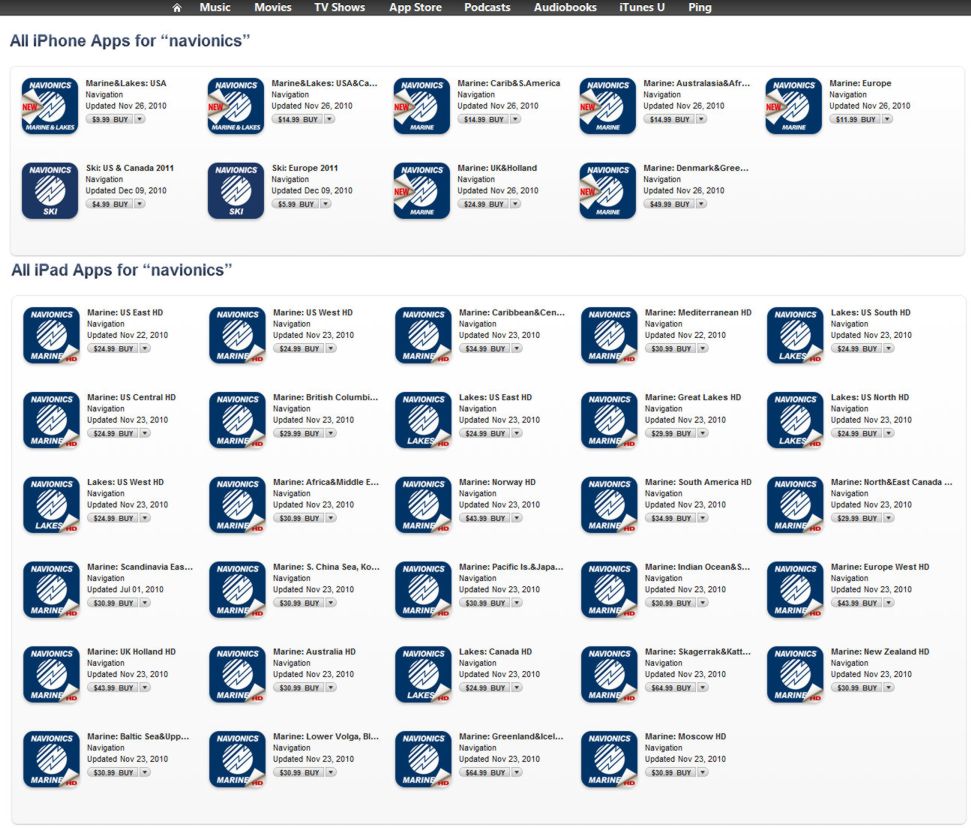Open the Marine: Norway HD app icon
Viewport: 971px width, 828px height.
pos(424,505)
